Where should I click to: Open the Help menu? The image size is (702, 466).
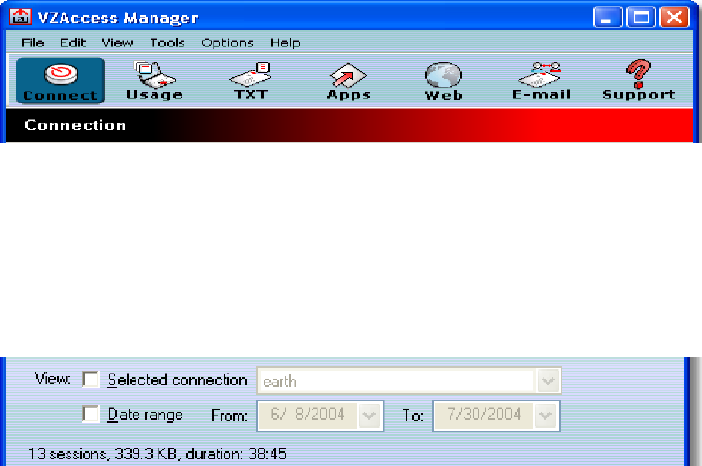point(285,43)
